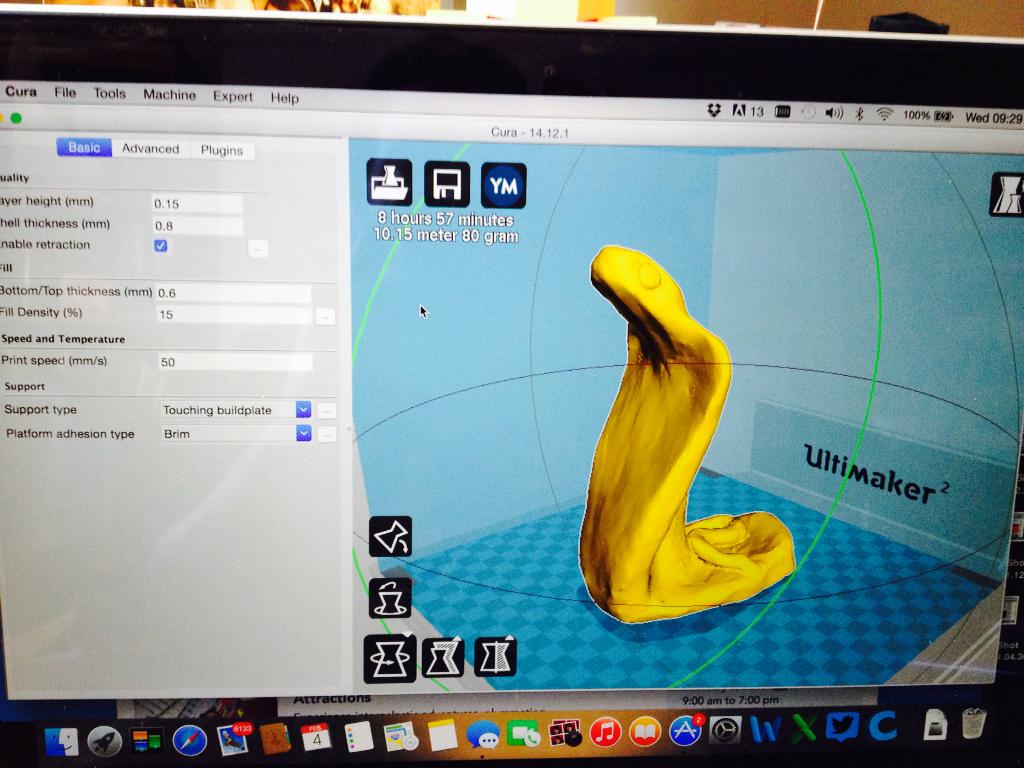Click the clock reading Wed 09:29
Viewport: 1024px width, 768px height.
click(x=993, y=118)
